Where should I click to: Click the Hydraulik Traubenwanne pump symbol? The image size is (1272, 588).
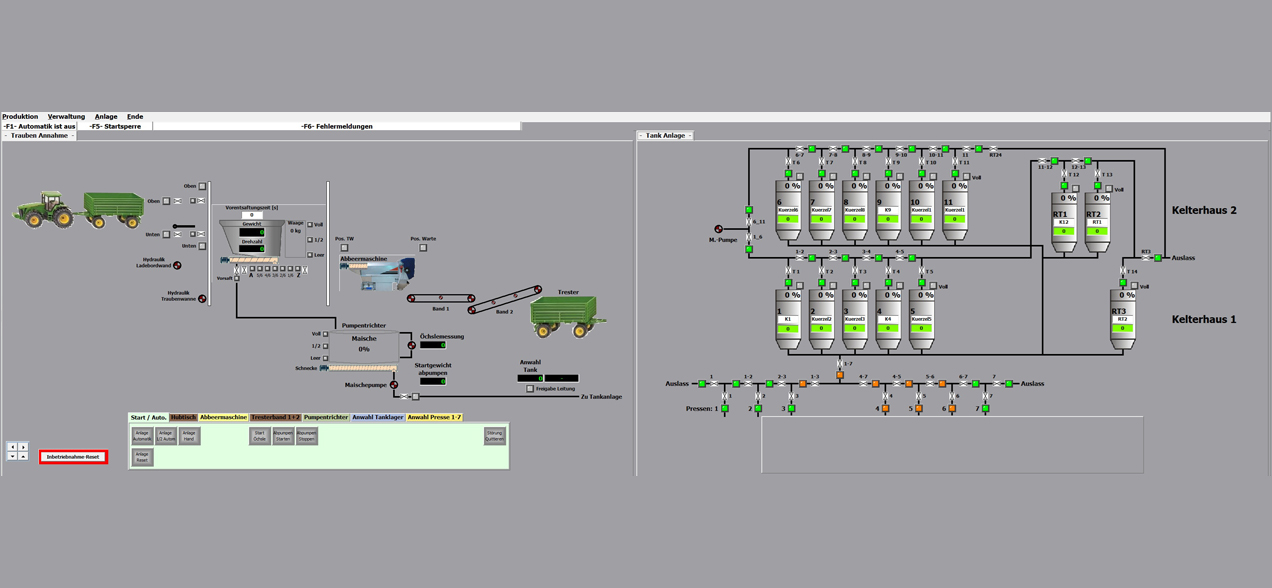[x=201, y=298]
